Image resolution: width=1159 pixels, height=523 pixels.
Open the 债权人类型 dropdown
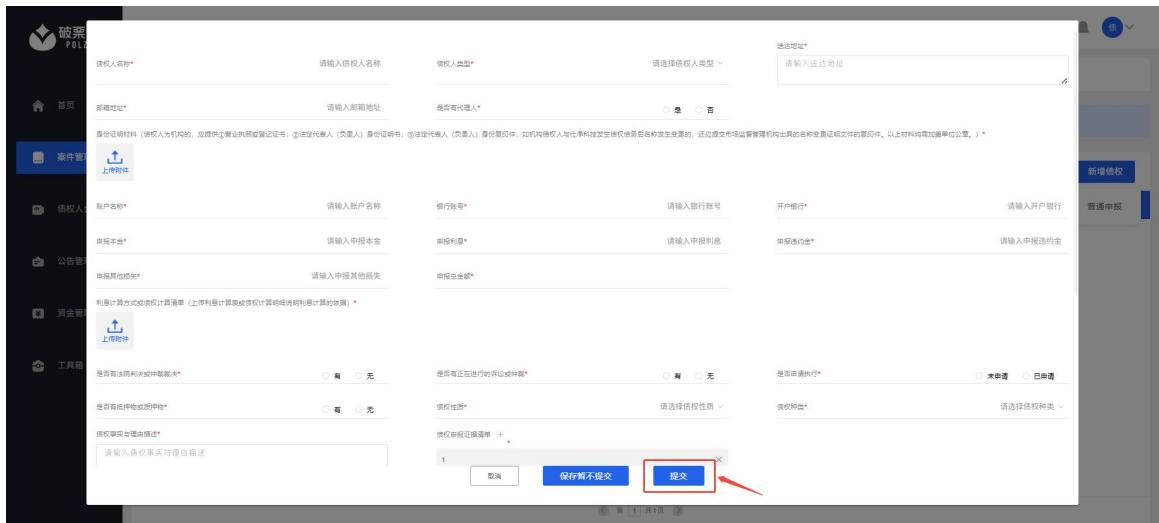coord(687,64)
